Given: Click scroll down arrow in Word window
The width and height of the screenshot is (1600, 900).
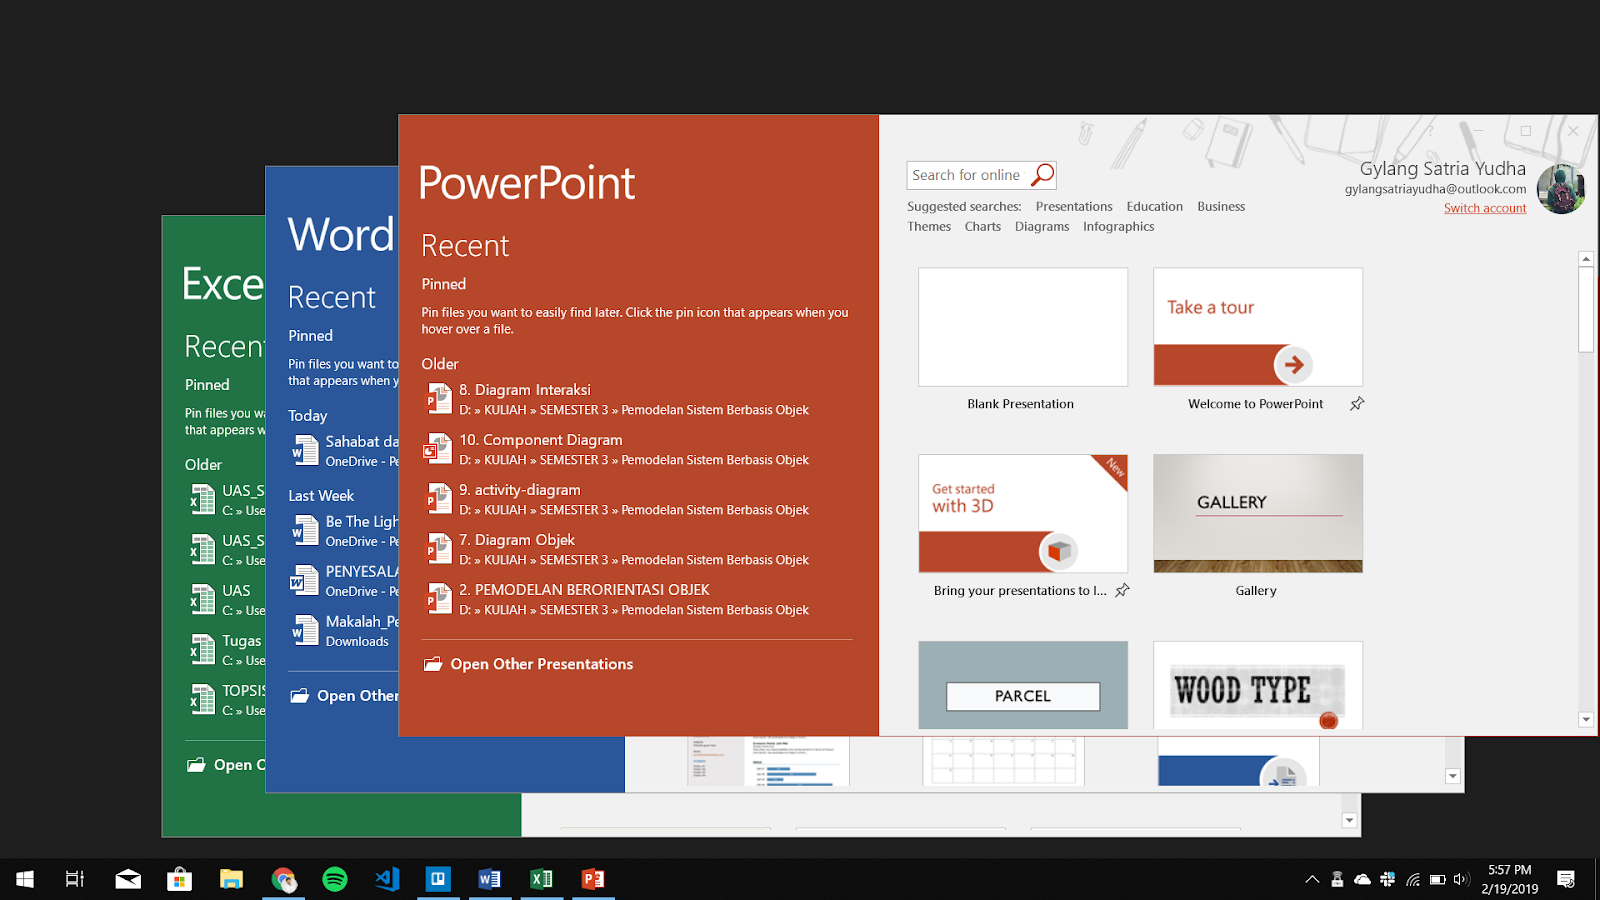Looking at the screenshot, I should click(x=1453, y=776).
